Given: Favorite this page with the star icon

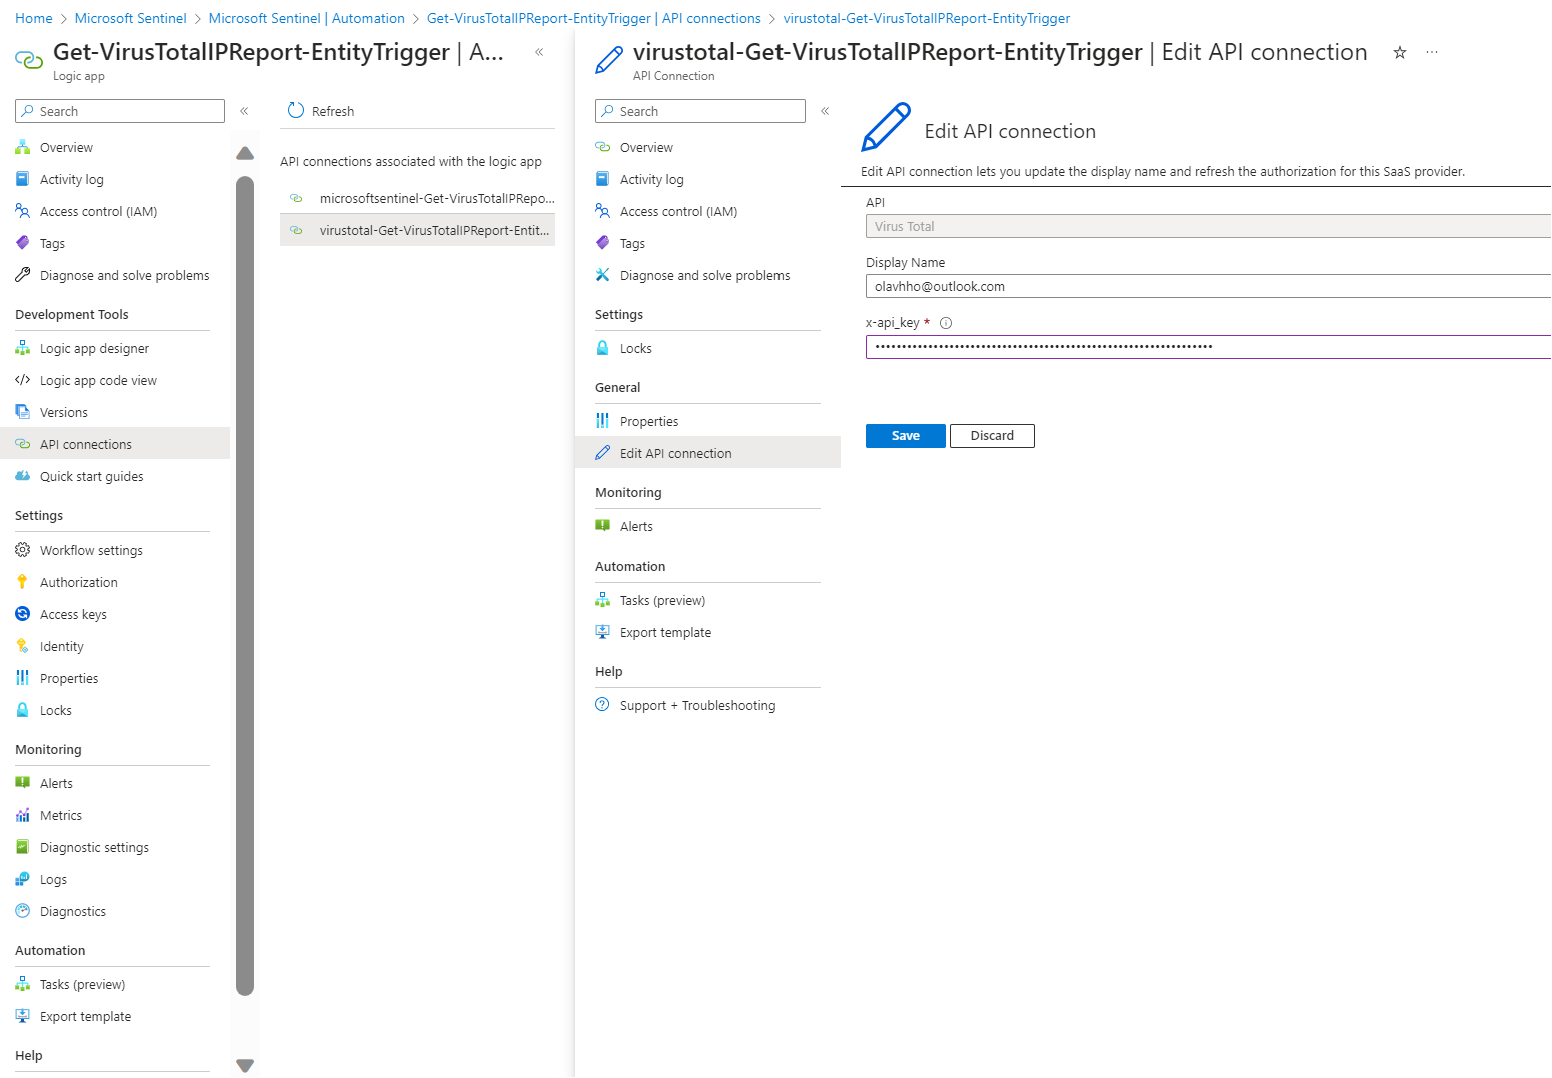Looking at the screenshot, I should pos(1400,52).
